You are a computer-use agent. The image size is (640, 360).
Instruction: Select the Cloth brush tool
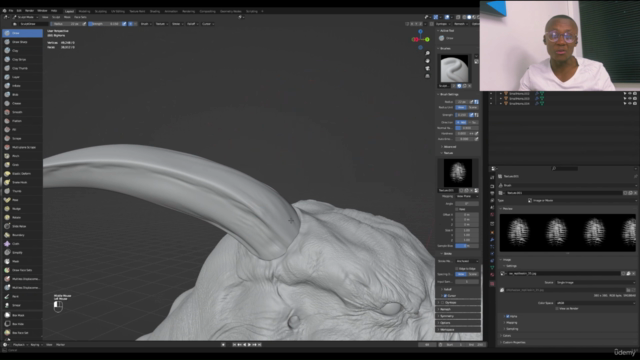click(22, 244)
